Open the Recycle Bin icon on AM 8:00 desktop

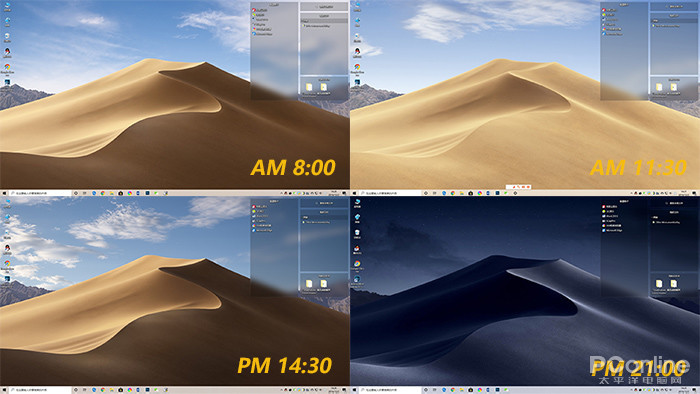(x=7, y=36)
